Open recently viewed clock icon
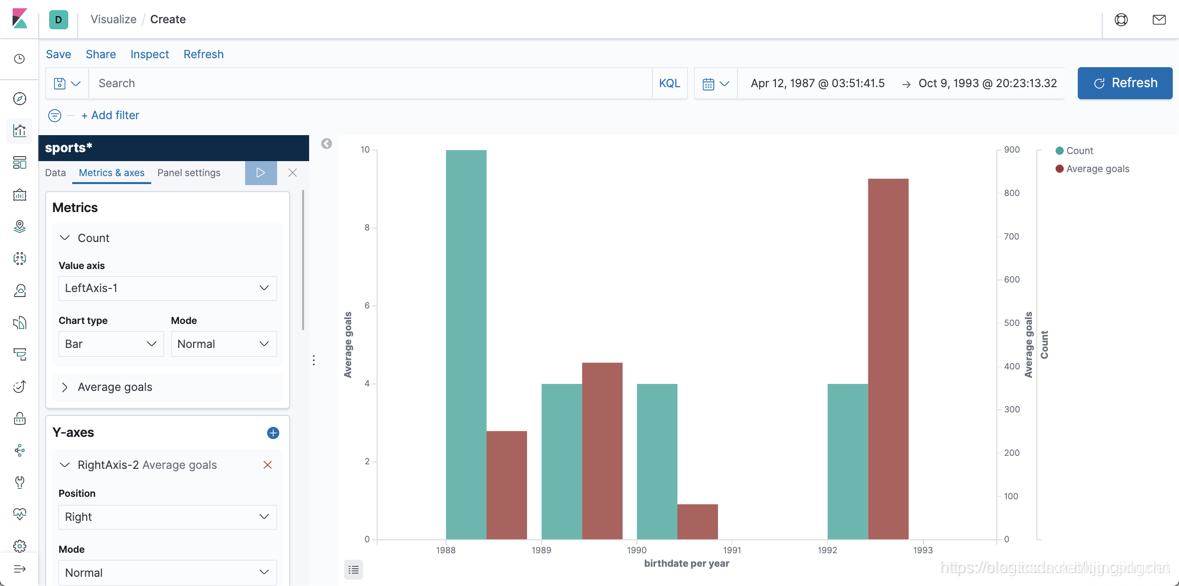Viewport: 1179px width, 586px height. pos(20,59)
